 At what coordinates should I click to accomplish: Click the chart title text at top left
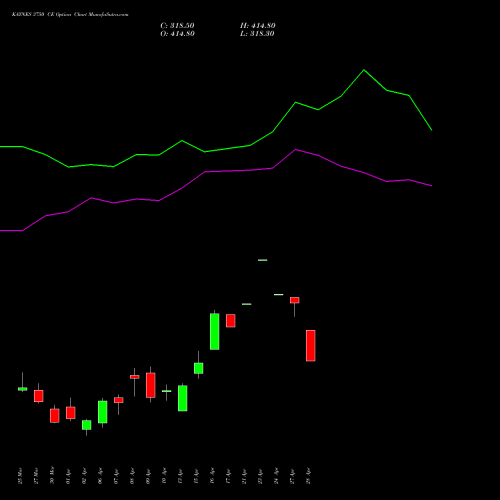click(70, 15)
